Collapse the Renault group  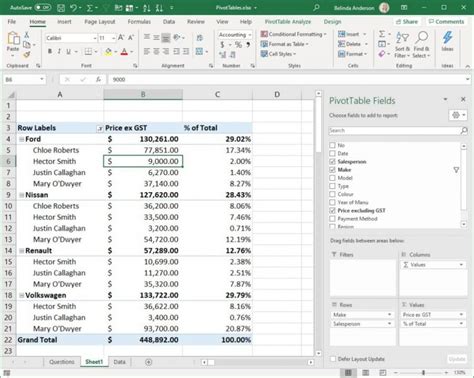tap(21, 251)
